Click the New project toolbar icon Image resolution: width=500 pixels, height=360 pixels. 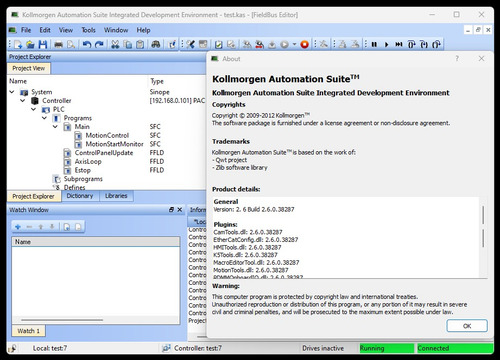(x=18, y=44)
